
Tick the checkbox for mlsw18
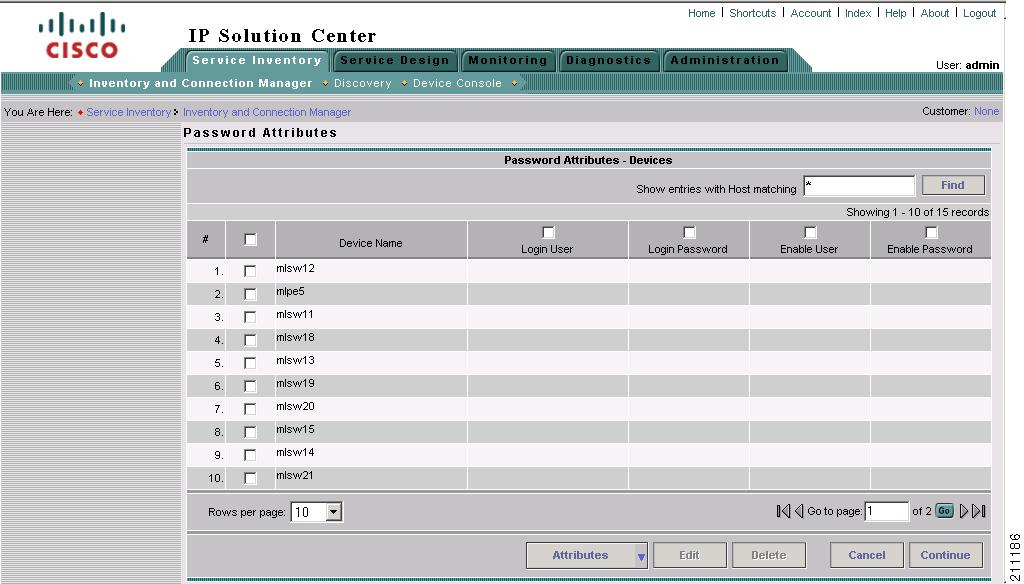tap(250, 340)
